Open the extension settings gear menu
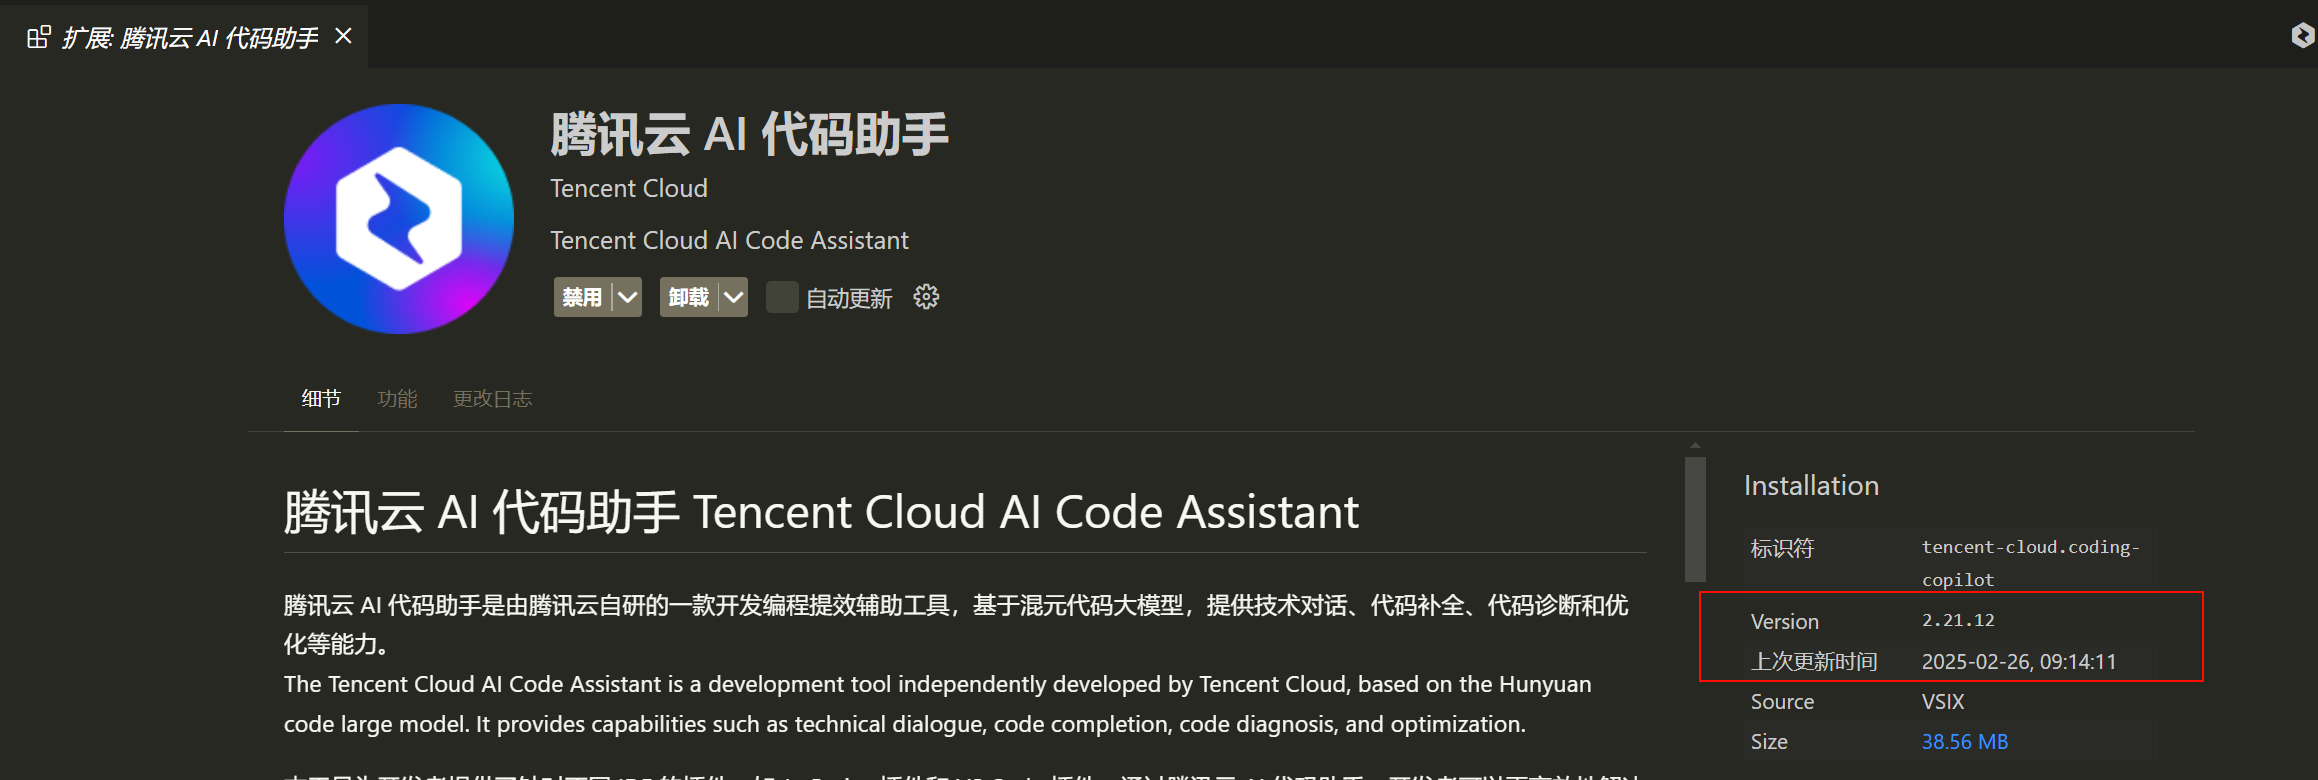The height and width of the screenshot is (780, 2318). [926, 297]
